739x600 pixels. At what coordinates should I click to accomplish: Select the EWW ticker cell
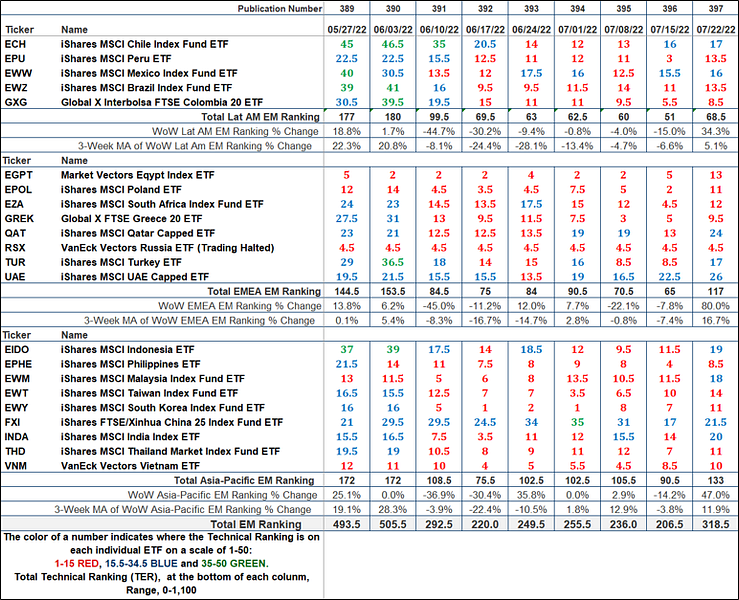pos(18,74)
